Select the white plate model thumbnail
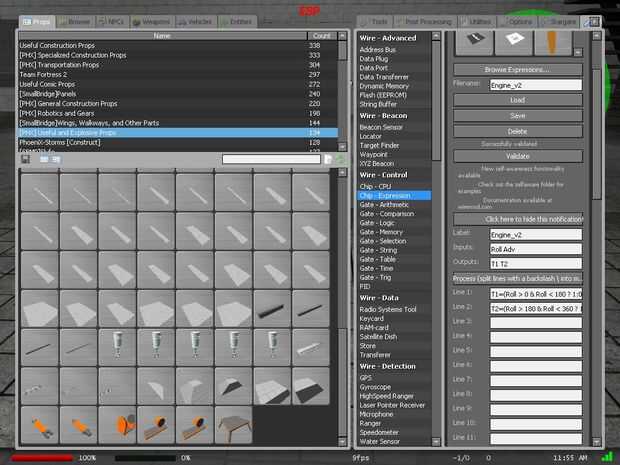Screen dimensions: 620x465 pos(514,42)
